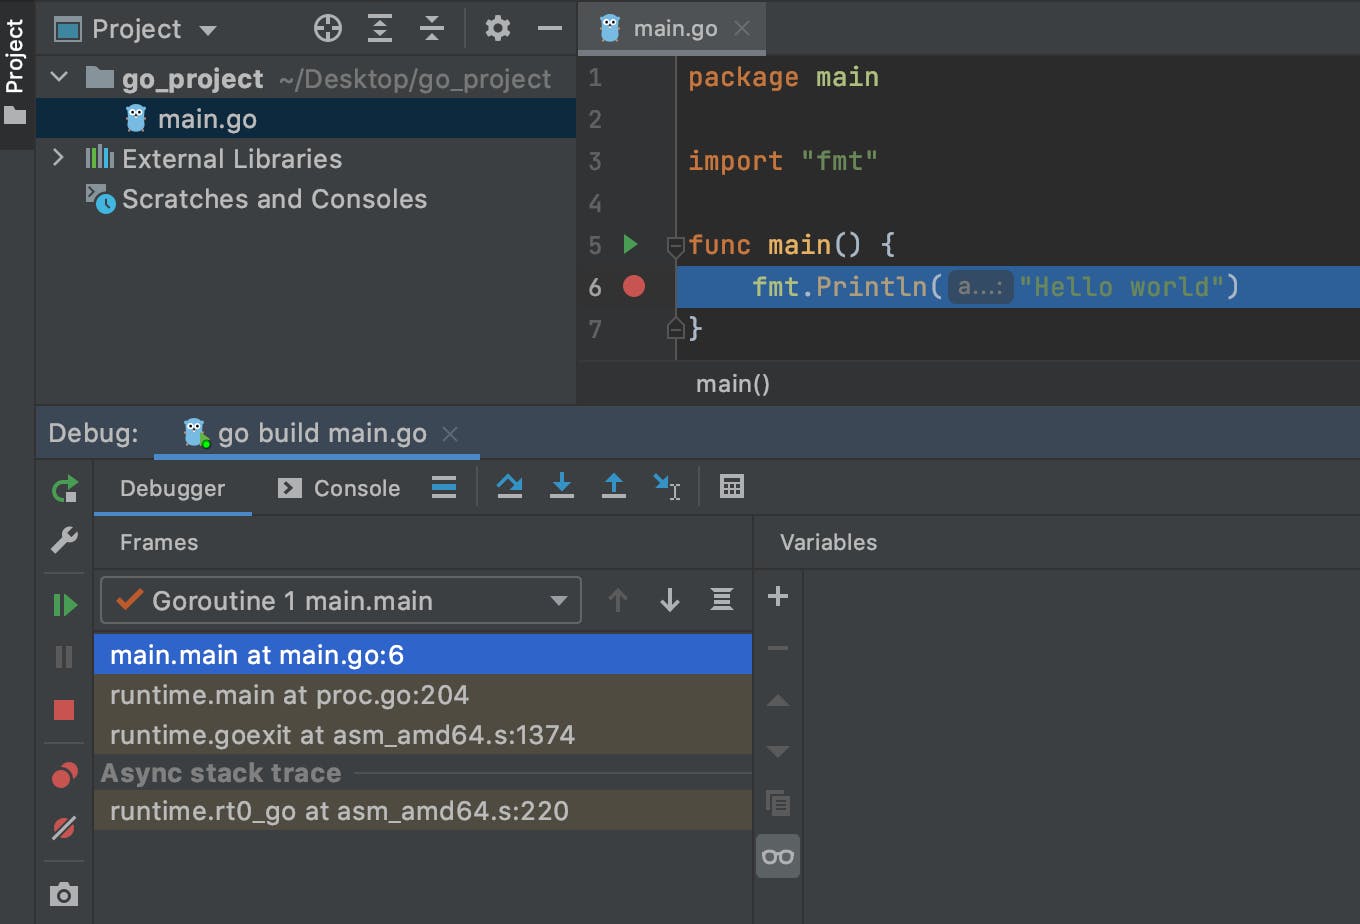Image resolution: width=1360 pixels, height=924 pixels.
Task: Close the main.go editor tab
Action: [742, 28]
